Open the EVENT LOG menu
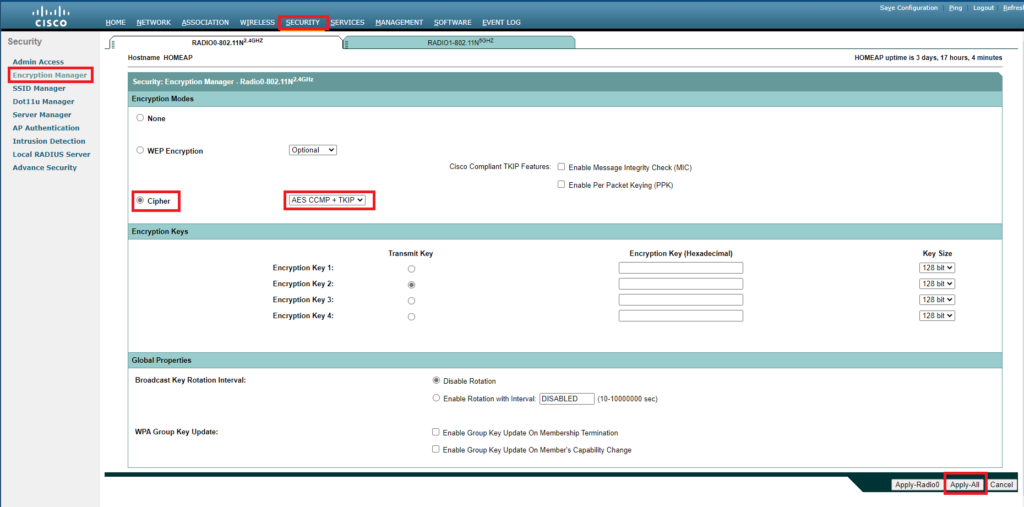1024x507 pixels. tap(502, 22)
